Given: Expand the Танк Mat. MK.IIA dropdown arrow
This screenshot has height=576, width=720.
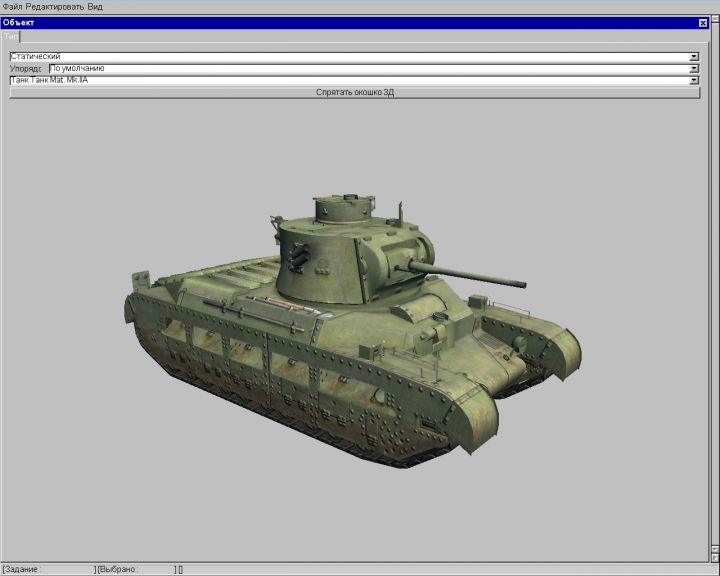Looking at the screenshot, I should point(694,80).
